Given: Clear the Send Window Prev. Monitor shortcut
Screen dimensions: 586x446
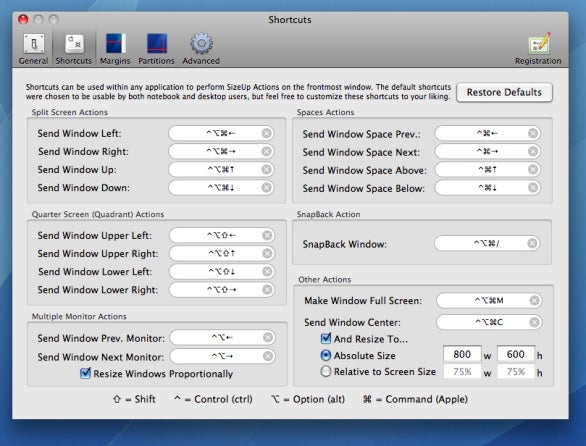Looking at the screenshot, I should point(268,338).
